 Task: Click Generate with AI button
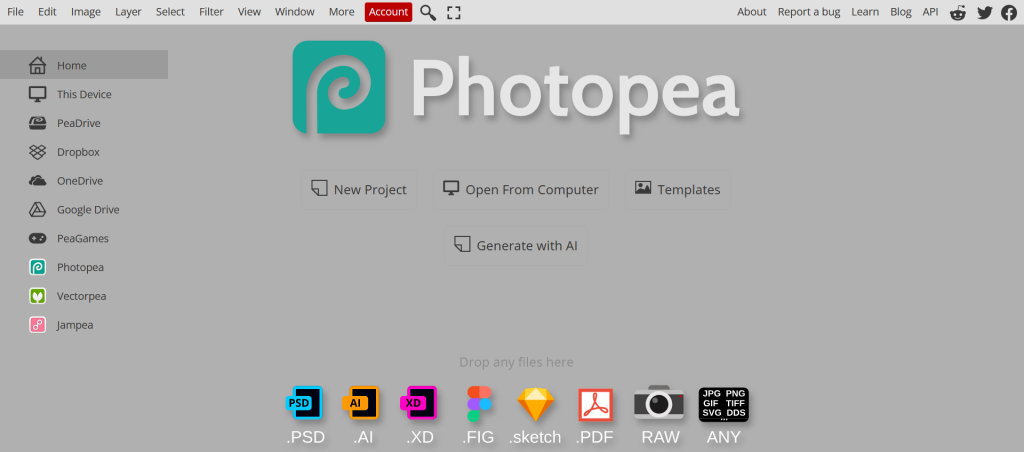pos(516,246)
